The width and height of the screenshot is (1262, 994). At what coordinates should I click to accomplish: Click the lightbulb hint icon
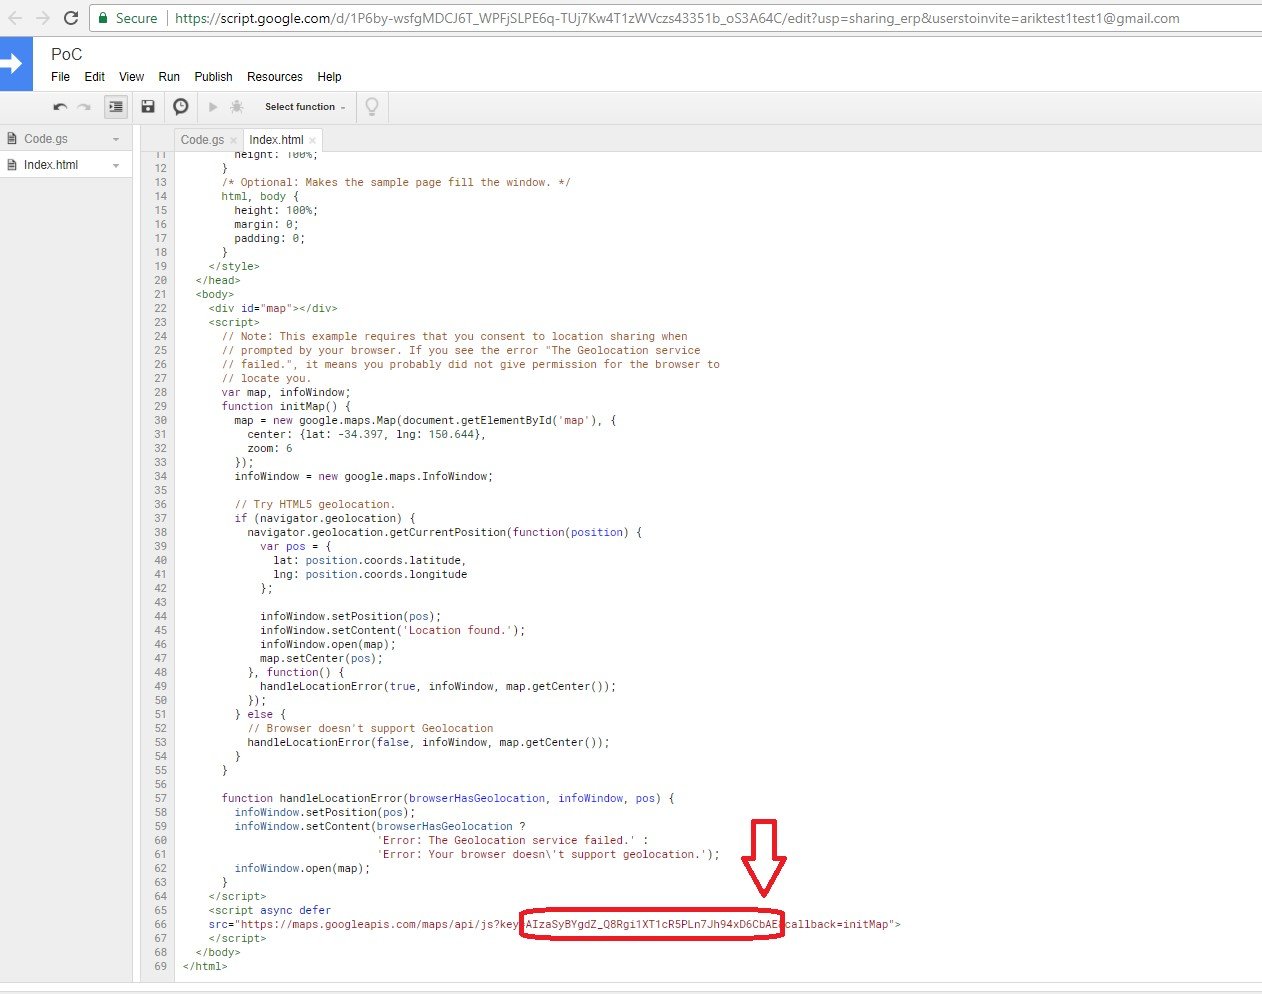372,107
